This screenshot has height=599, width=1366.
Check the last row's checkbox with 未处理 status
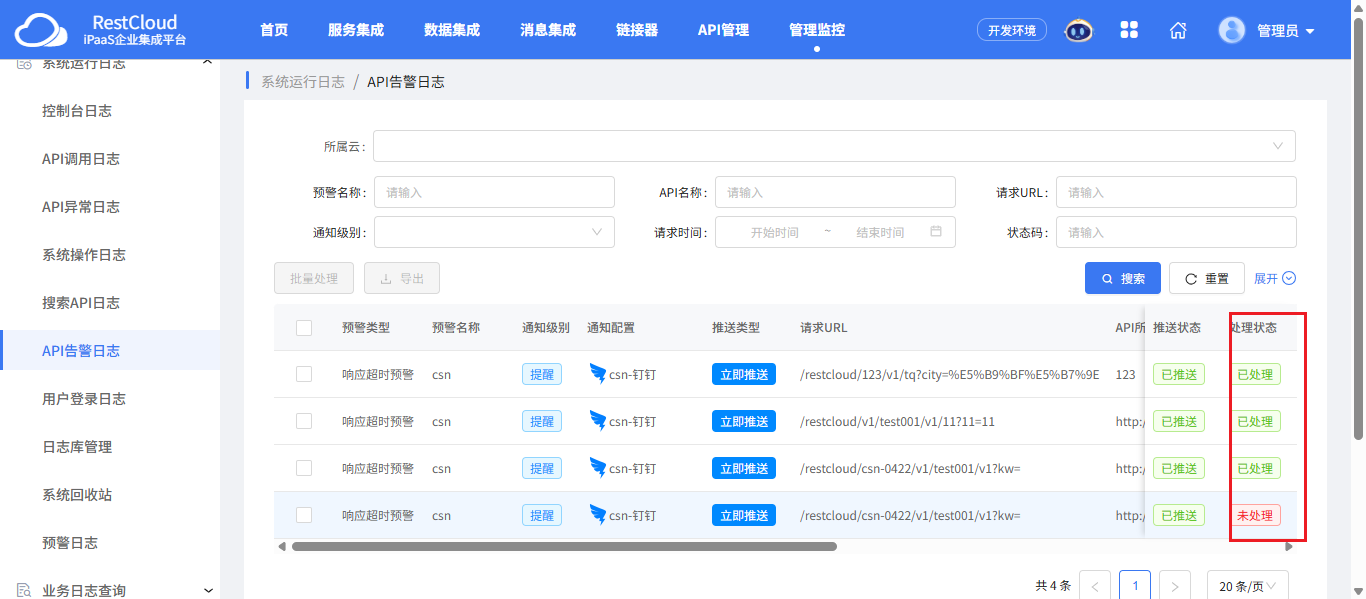tap(304, 515)
